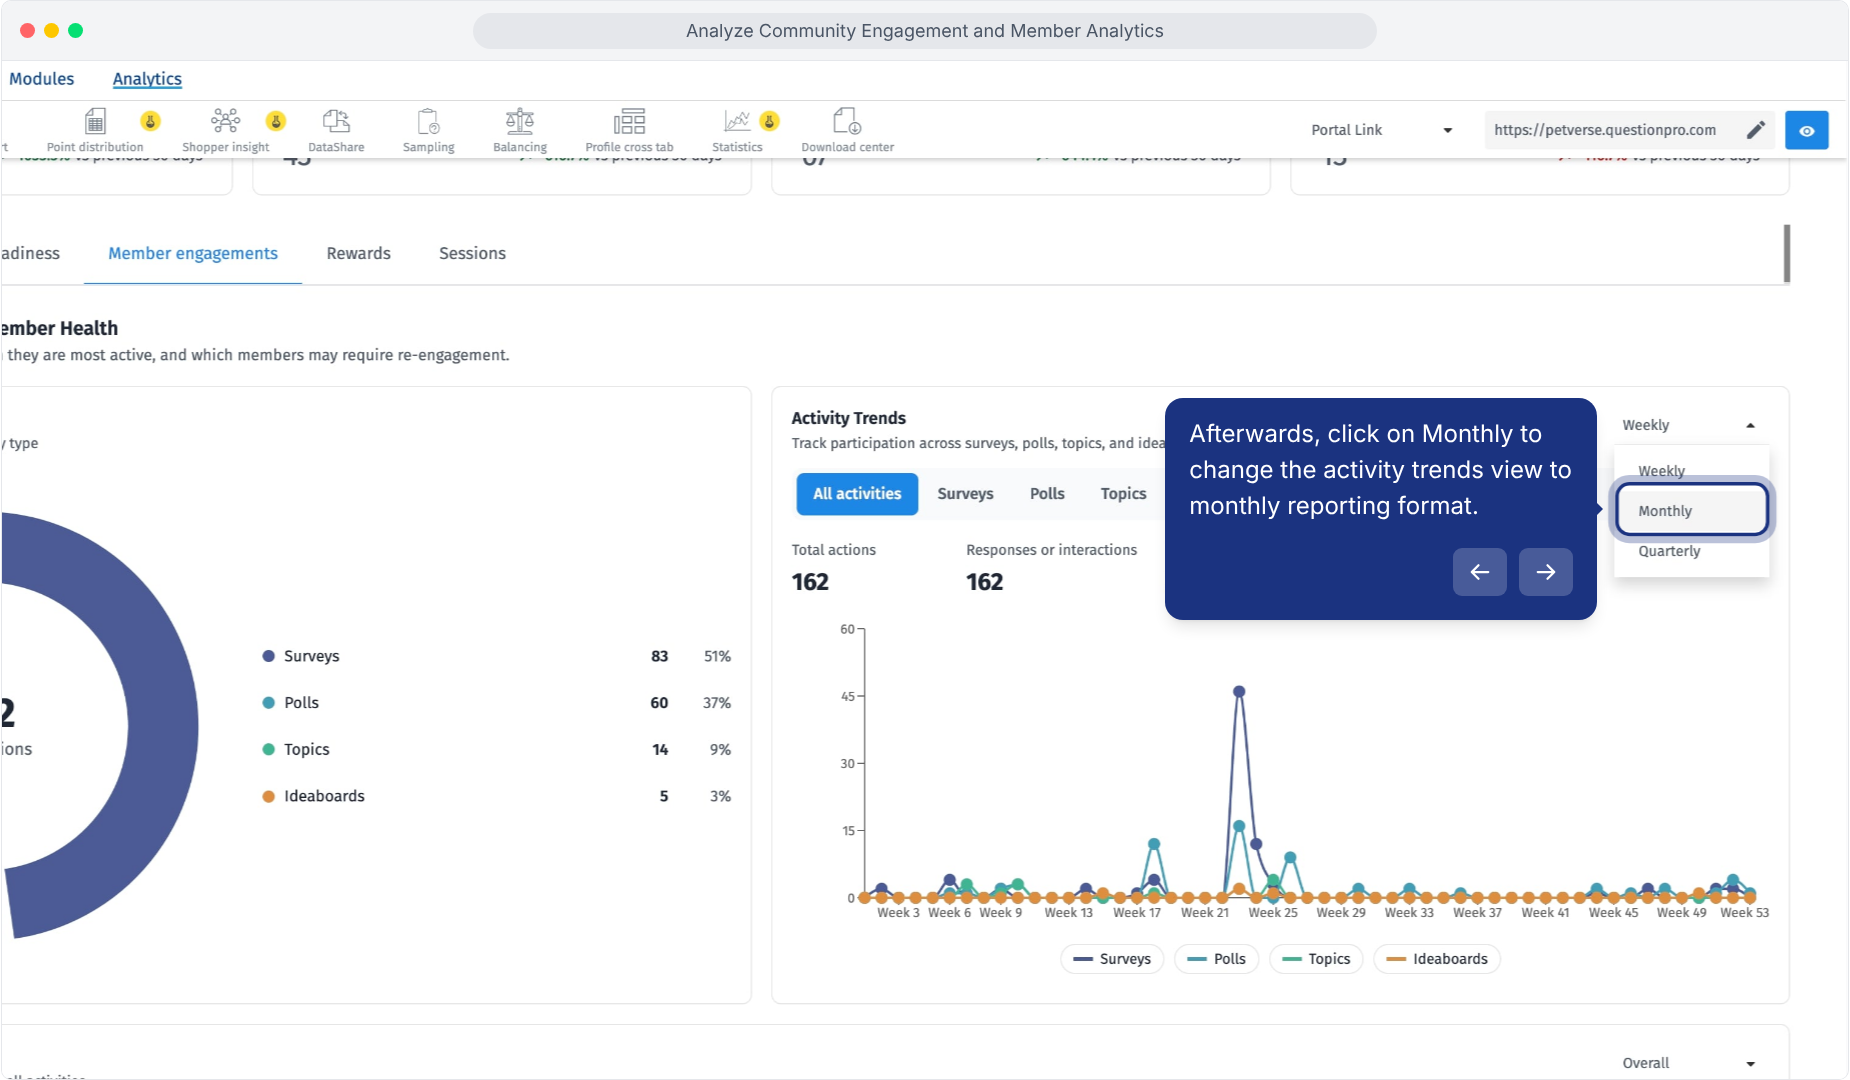This screenshot has height=1080, width=1850.
Task: Toggle the Polls series in chart legend
Action: [x=1216, y=959]
